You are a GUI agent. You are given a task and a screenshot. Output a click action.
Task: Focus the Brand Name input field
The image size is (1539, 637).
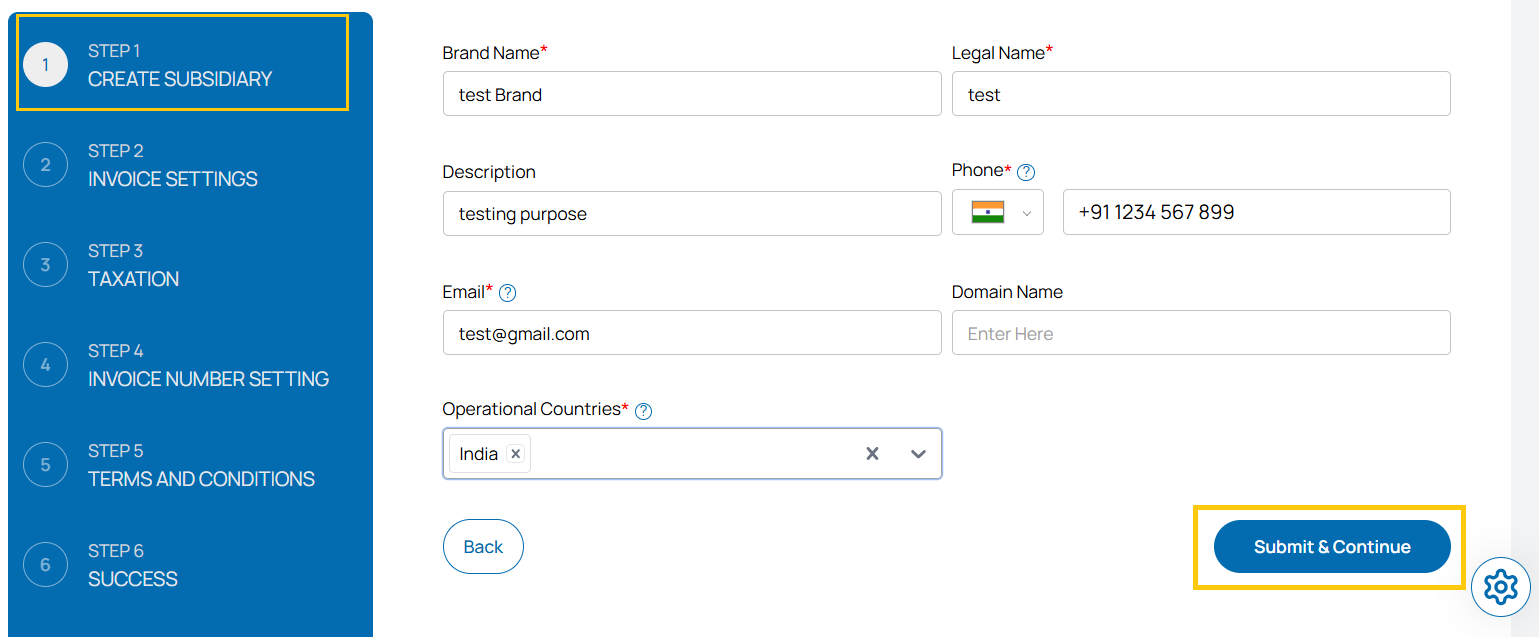pyautogui.click(x=691, y=94)
